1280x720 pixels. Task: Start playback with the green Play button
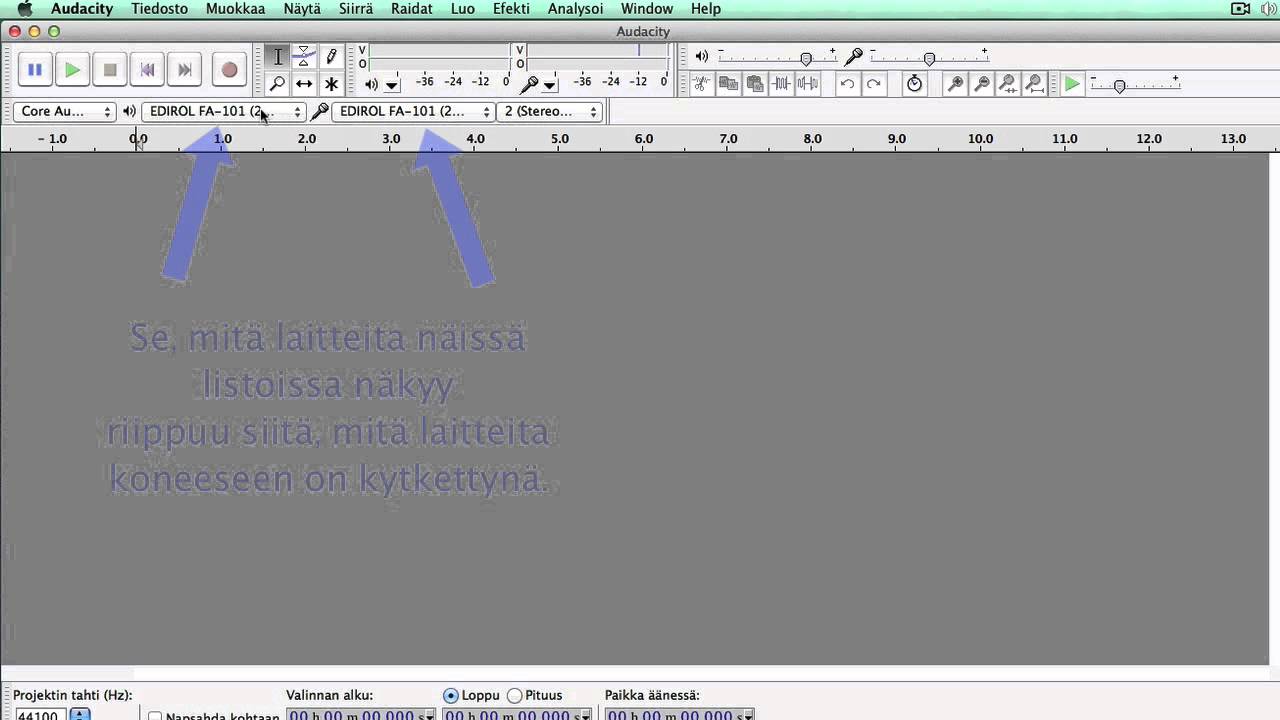[x=72, y=70]
